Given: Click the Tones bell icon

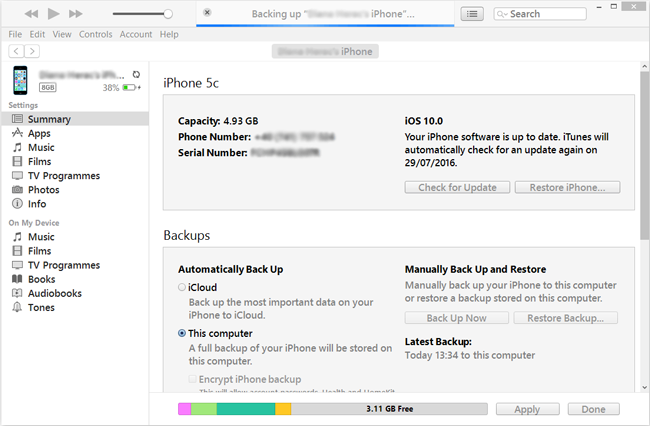Looking at the screenshot, I should tap(17, 307).
